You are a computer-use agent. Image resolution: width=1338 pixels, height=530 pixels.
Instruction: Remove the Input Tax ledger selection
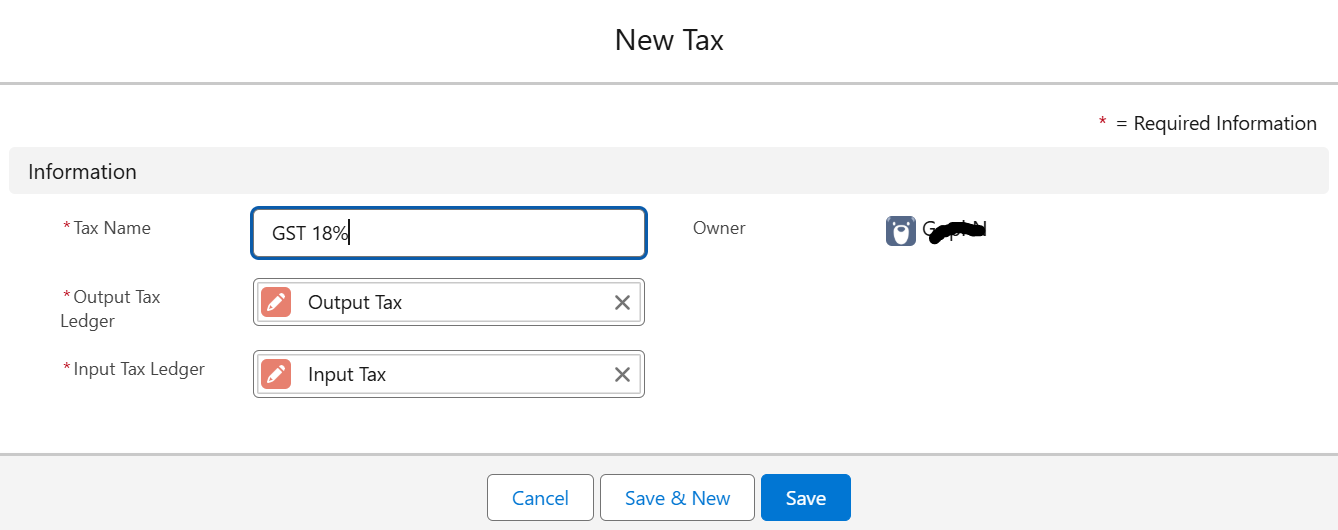tap(622, 374)
